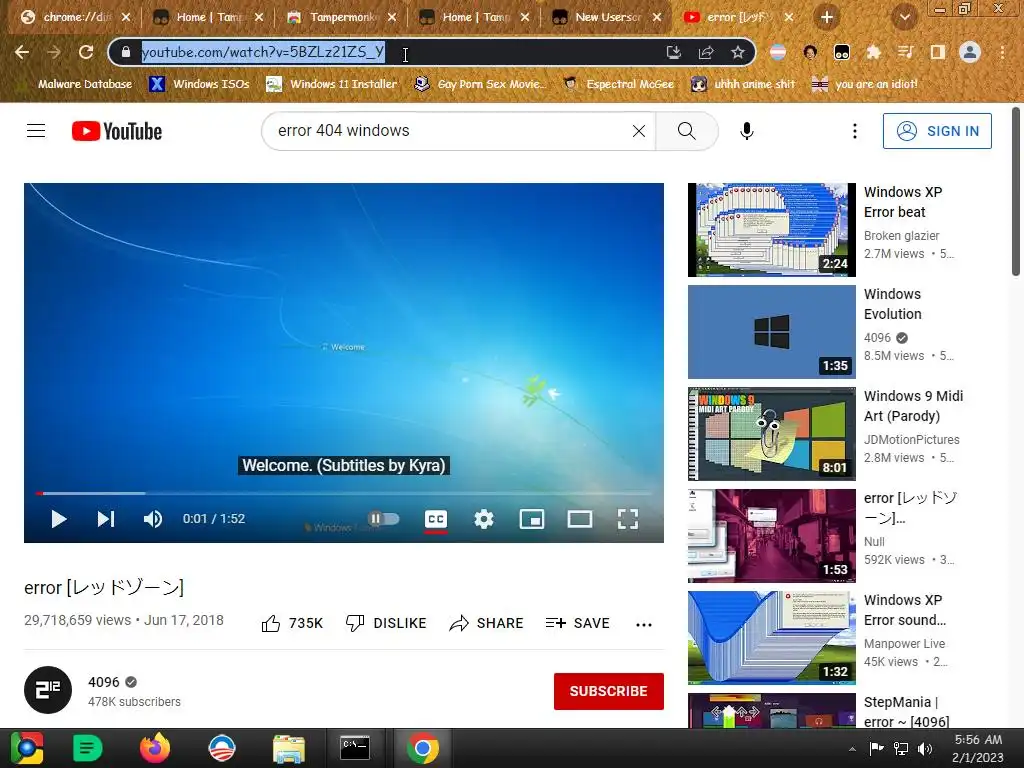
Task: Start voice search with microphone icon
Action: (746, 131)
